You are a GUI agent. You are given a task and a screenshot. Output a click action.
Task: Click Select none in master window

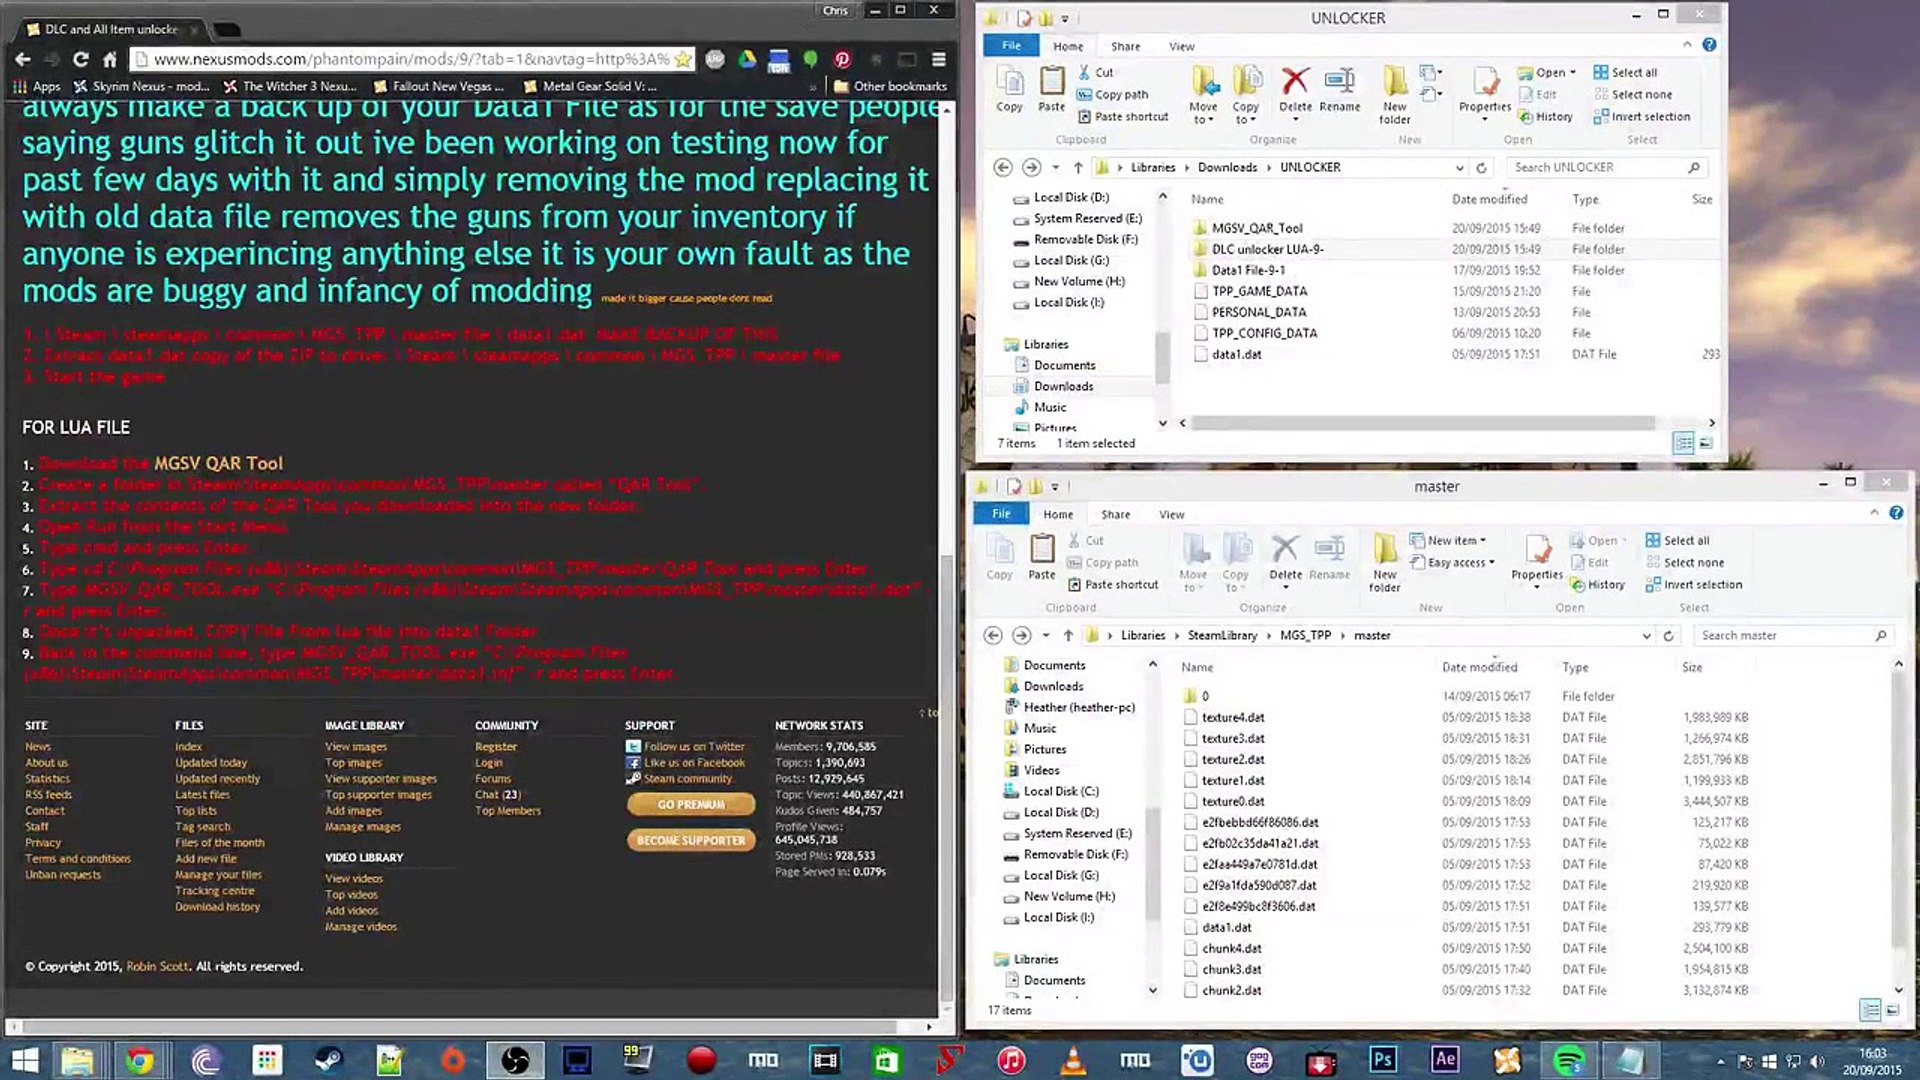[1692, 563]
